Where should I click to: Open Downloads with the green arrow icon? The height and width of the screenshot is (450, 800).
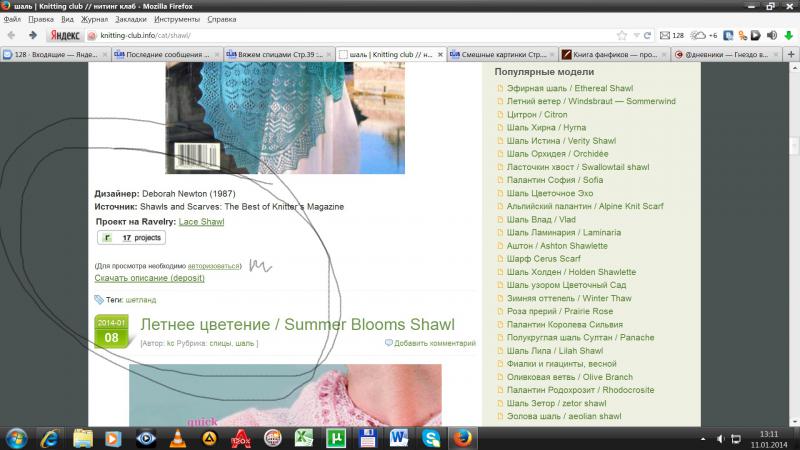pos(788,35)
